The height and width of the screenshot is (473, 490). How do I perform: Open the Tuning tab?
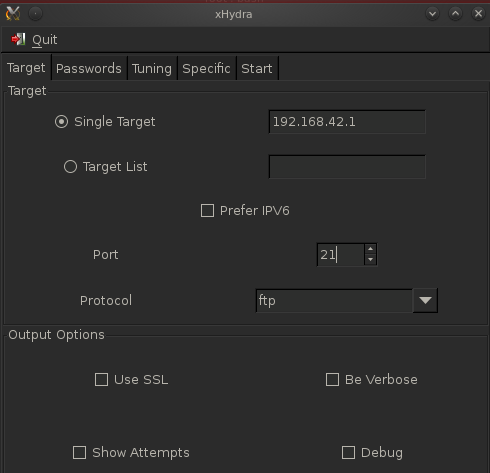[x=152, y=68]
